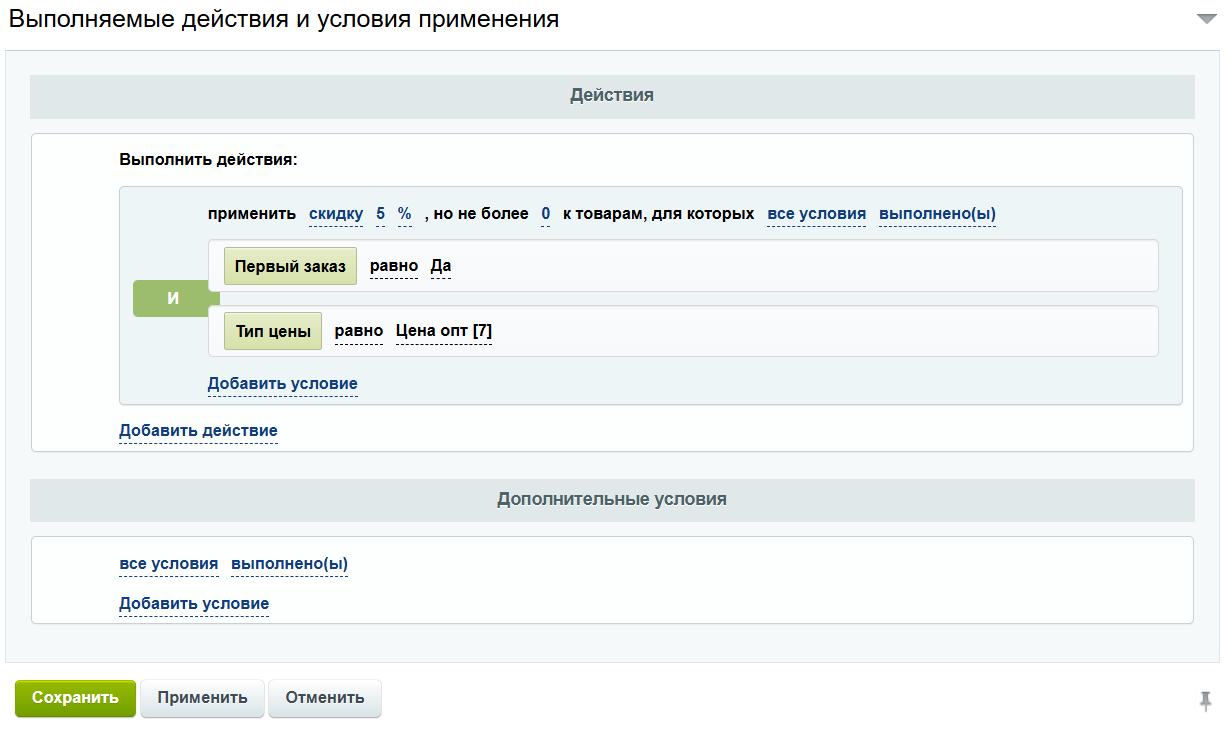Click the Применить button

pos(202,698)
